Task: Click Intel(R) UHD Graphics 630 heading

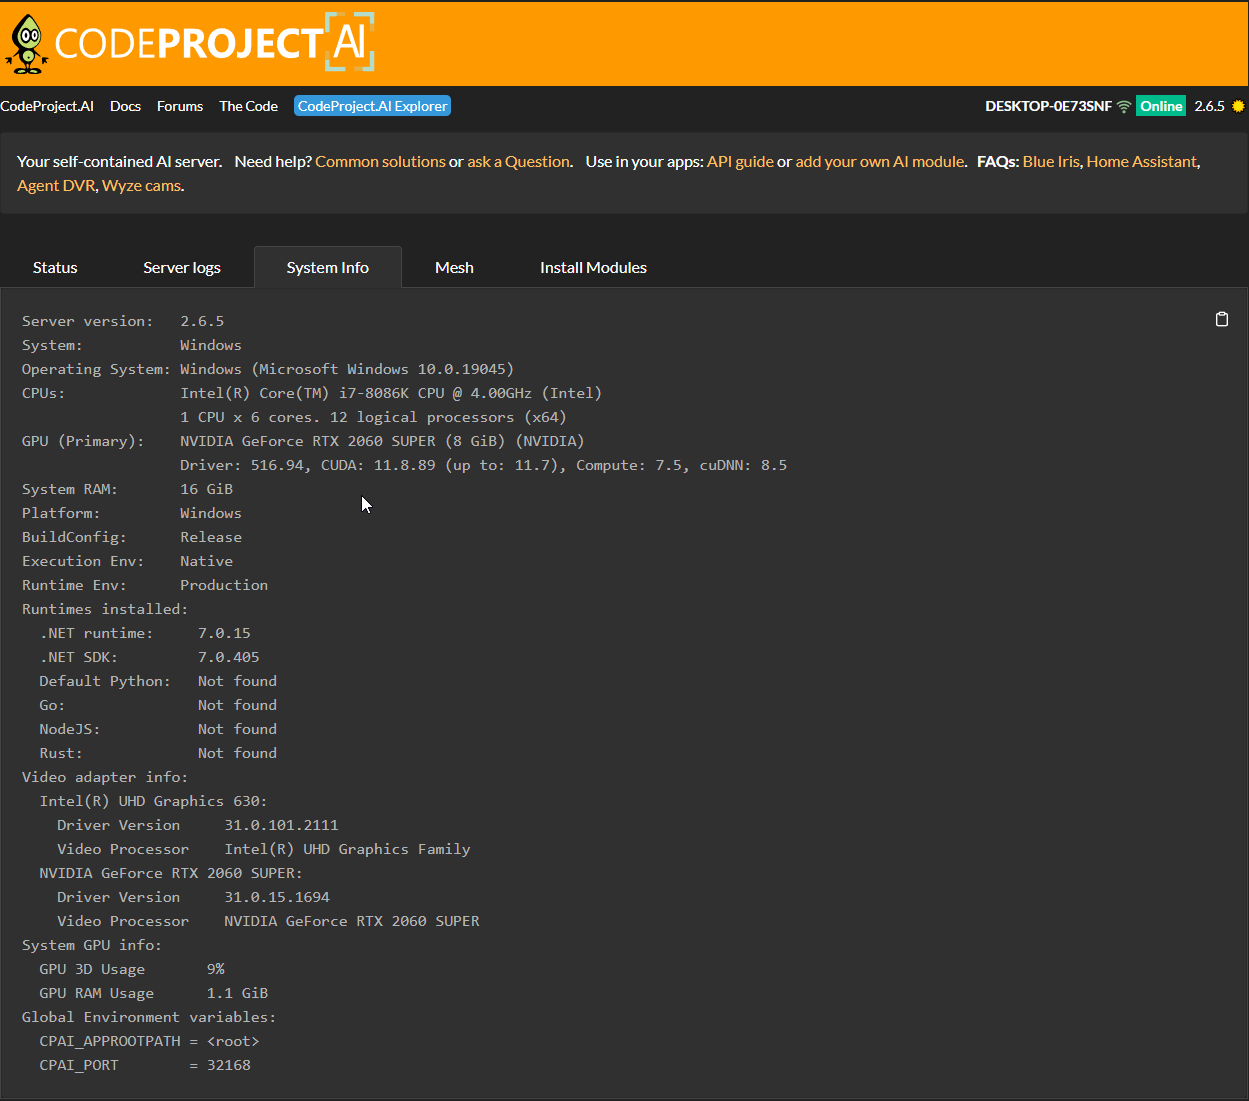Action: (153, 801)
